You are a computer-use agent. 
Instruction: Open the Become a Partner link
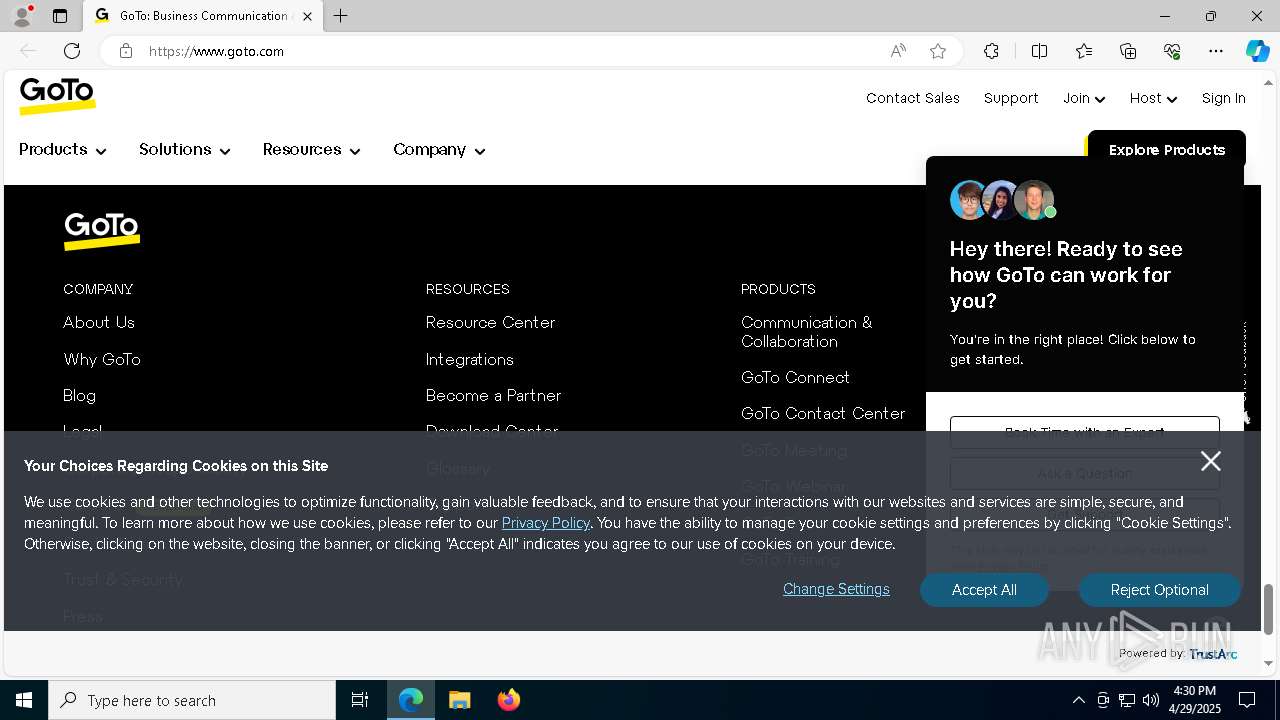pos(493,396)
